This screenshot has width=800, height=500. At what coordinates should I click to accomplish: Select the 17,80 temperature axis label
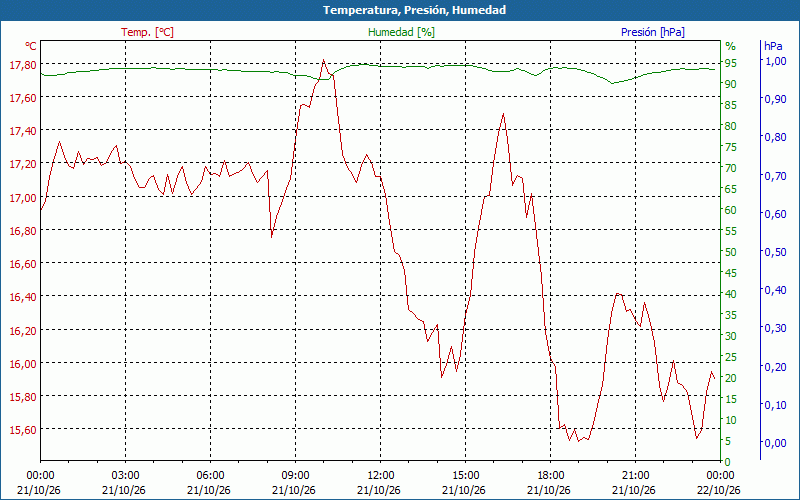pyautogui.click(x=23, y=65)
